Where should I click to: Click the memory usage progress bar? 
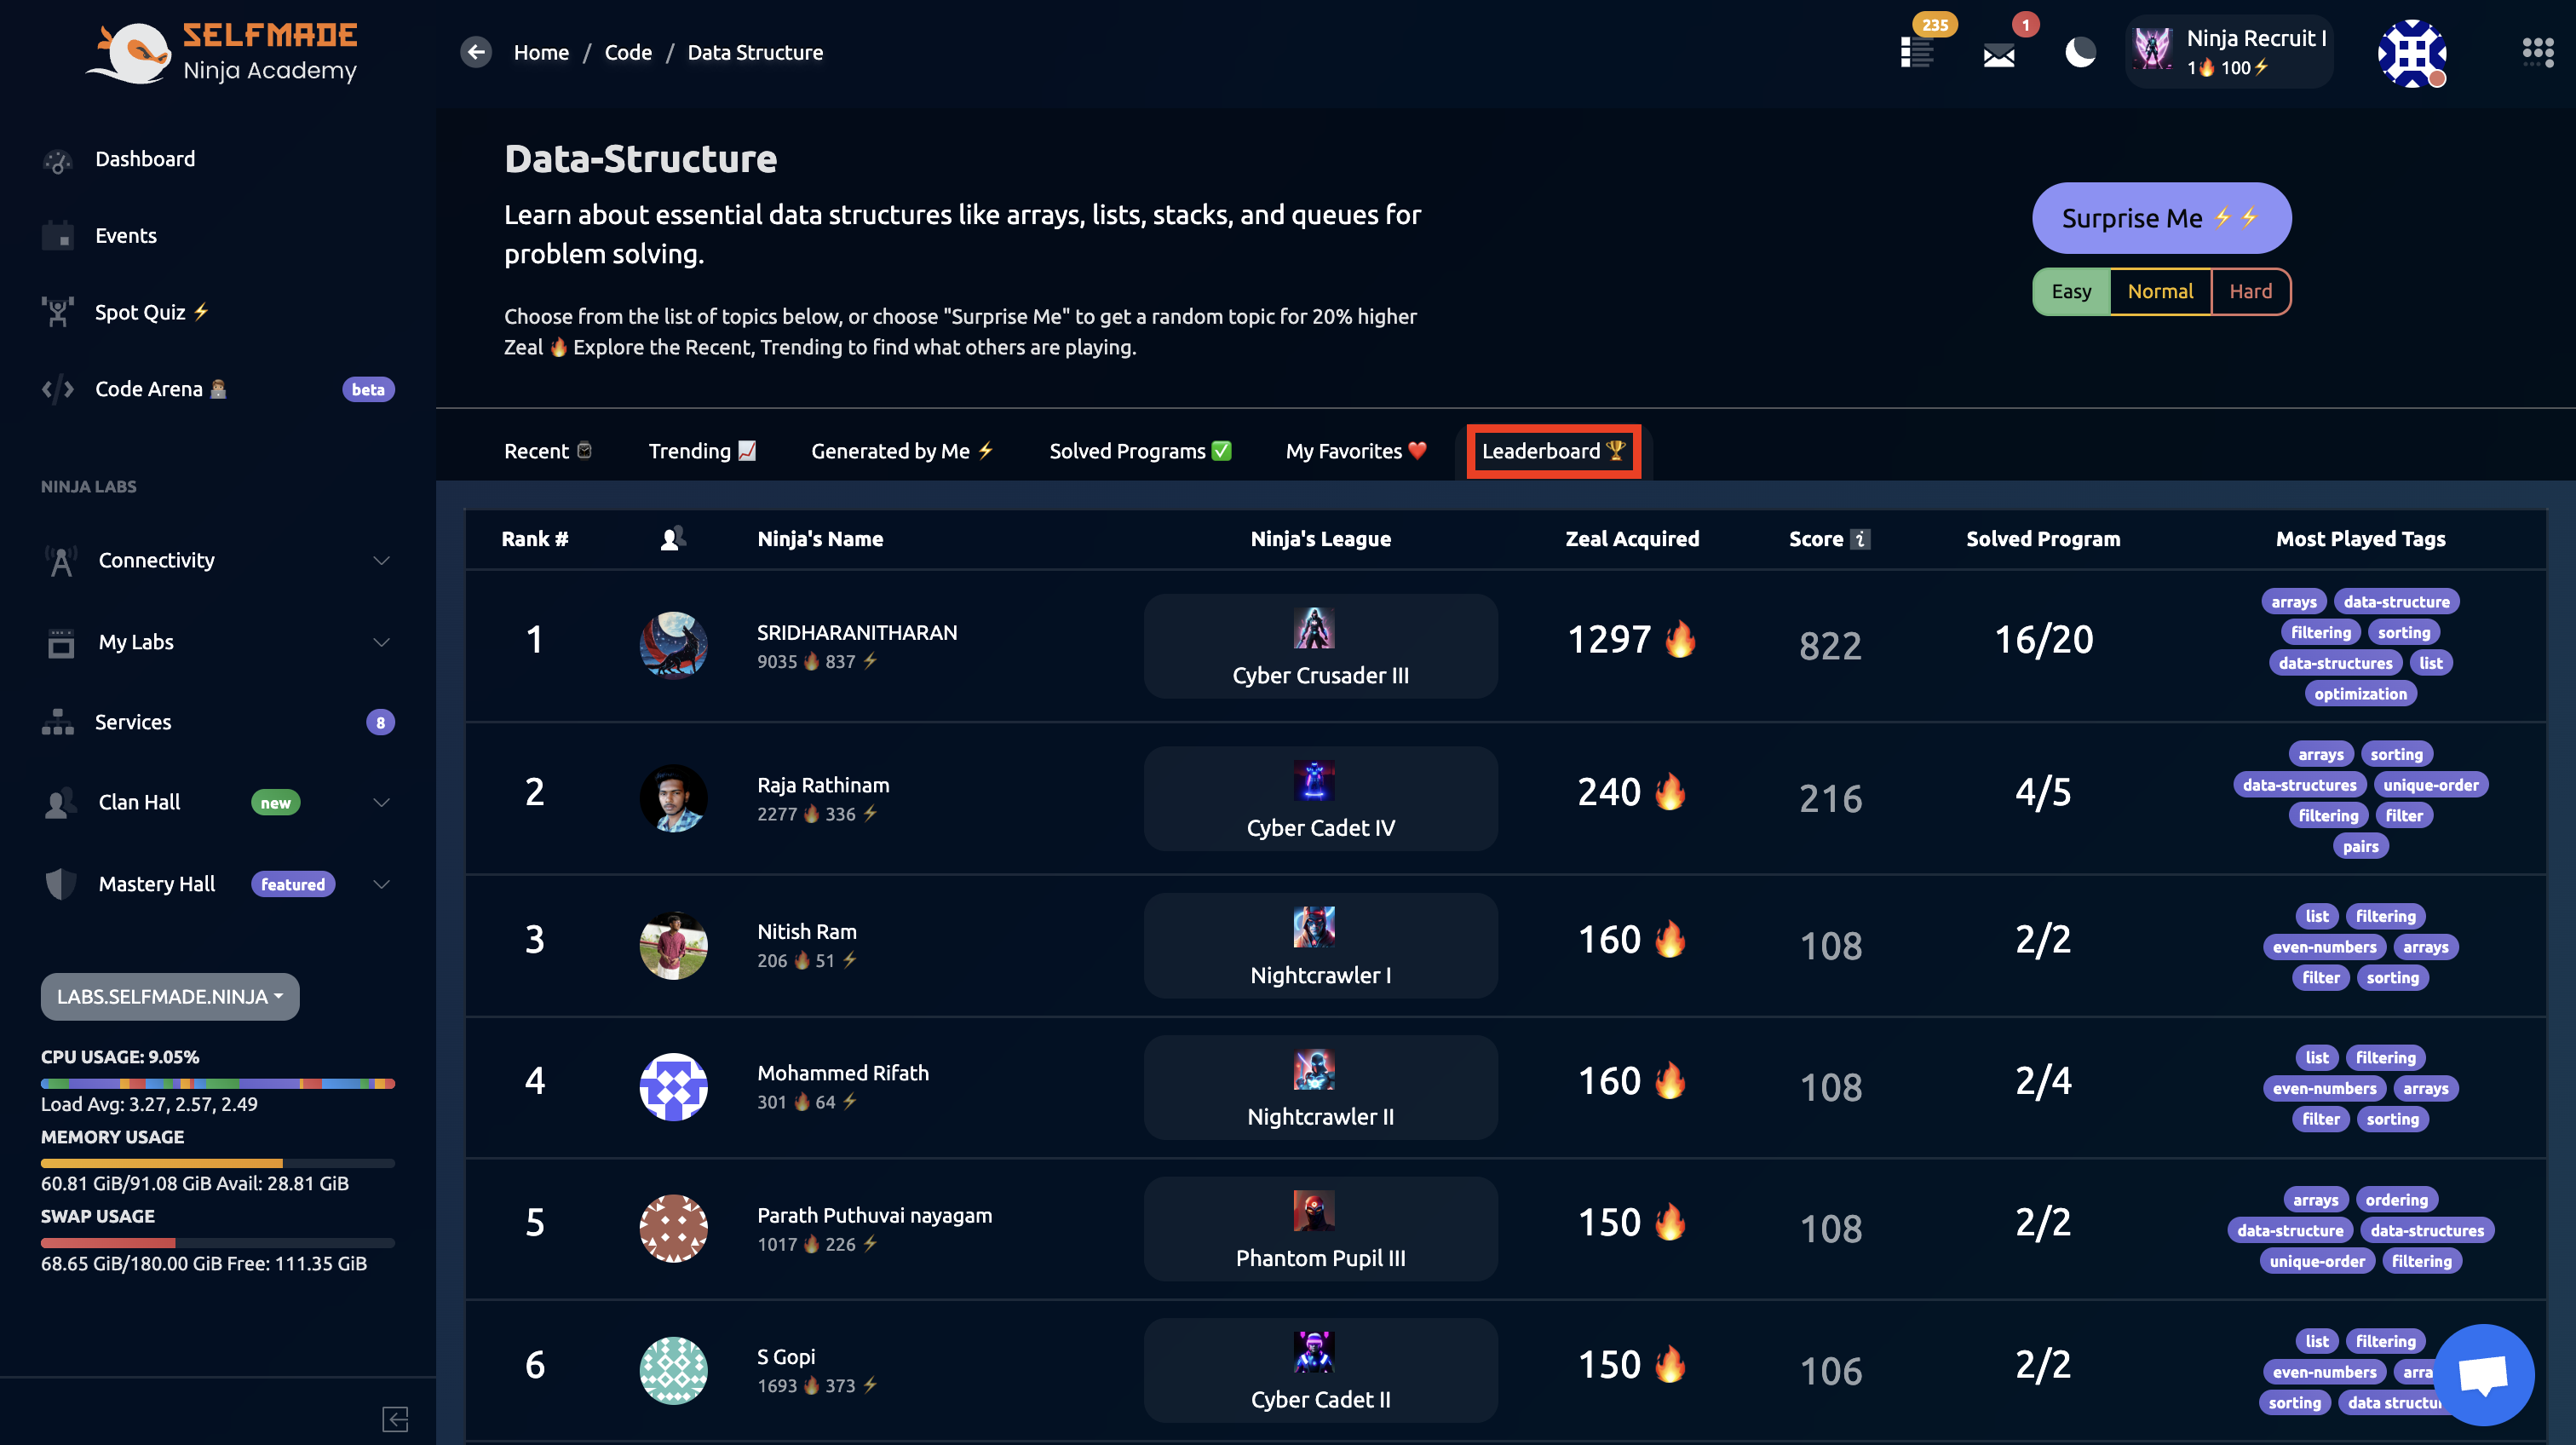pos(217,1163)
